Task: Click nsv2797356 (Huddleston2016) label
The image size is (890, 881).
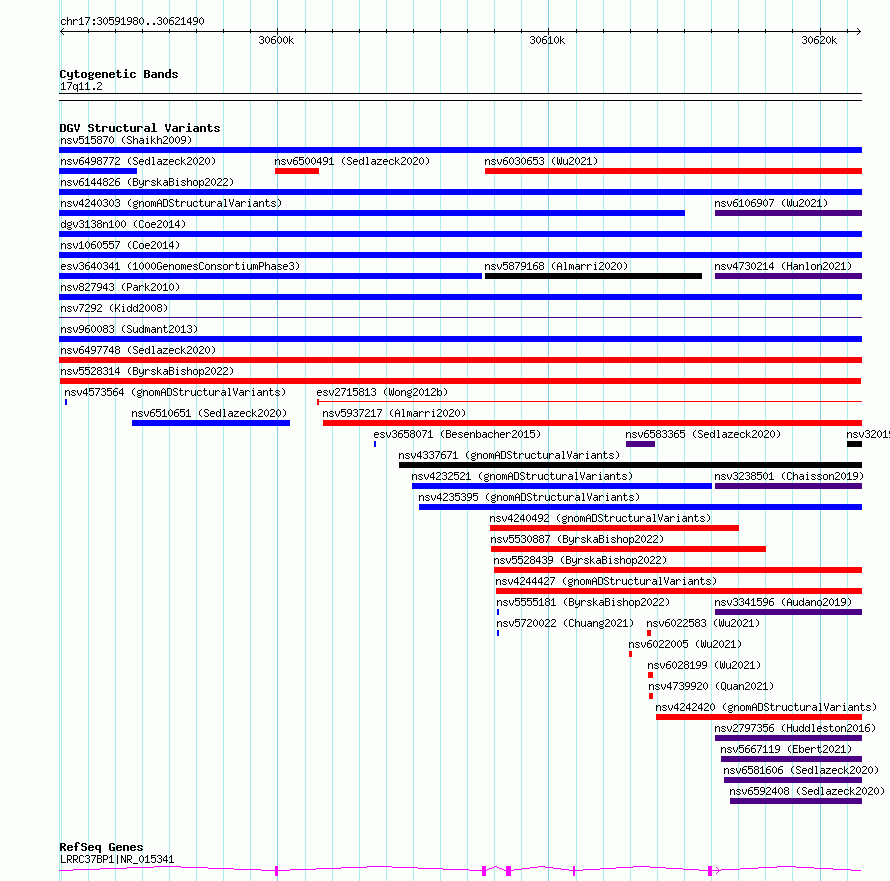Action: (x=795, y=728)
